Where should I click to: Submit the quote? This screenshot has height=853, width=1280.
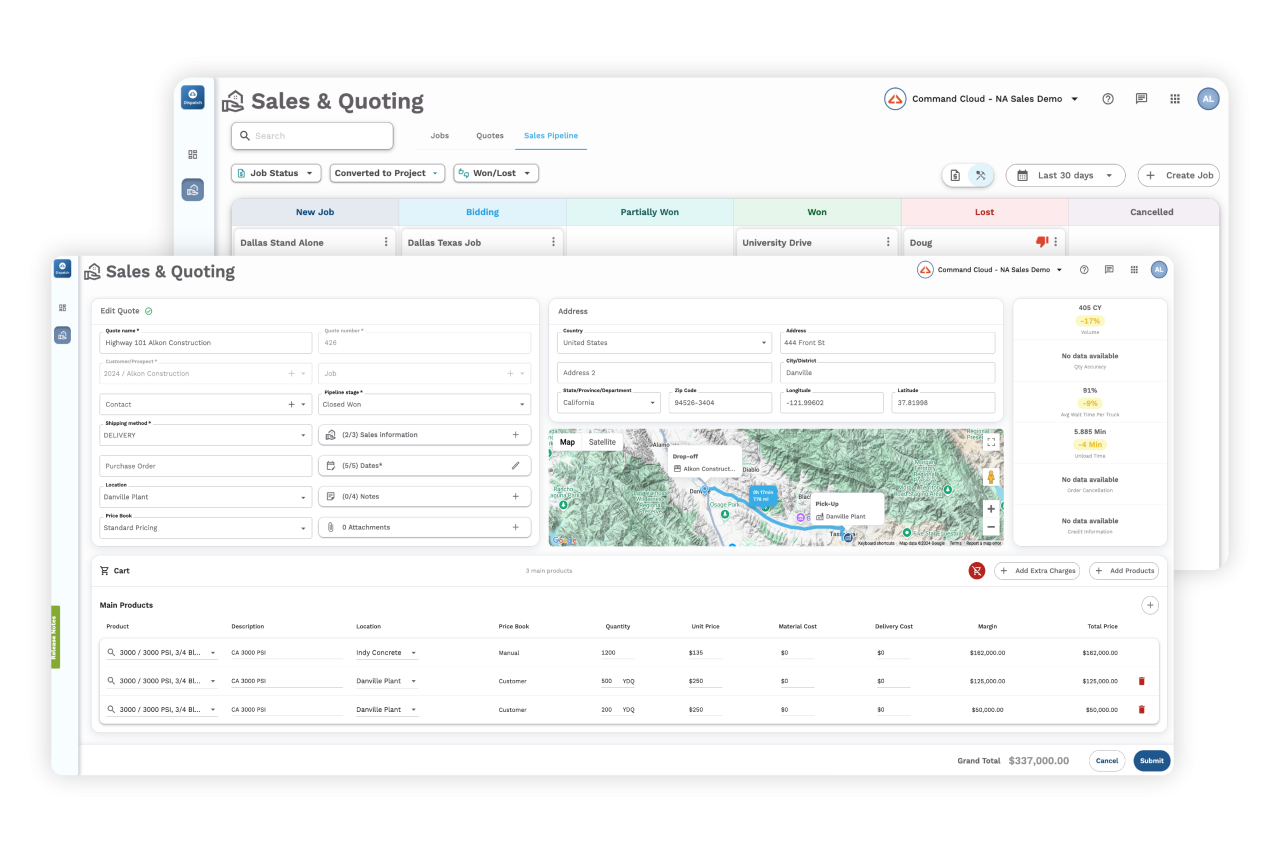click(x=1151, y=760)
